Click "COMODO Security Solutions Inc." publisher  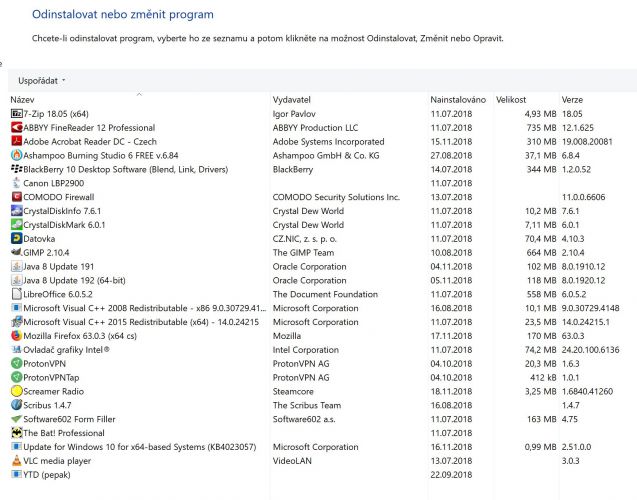pos(336,197)
